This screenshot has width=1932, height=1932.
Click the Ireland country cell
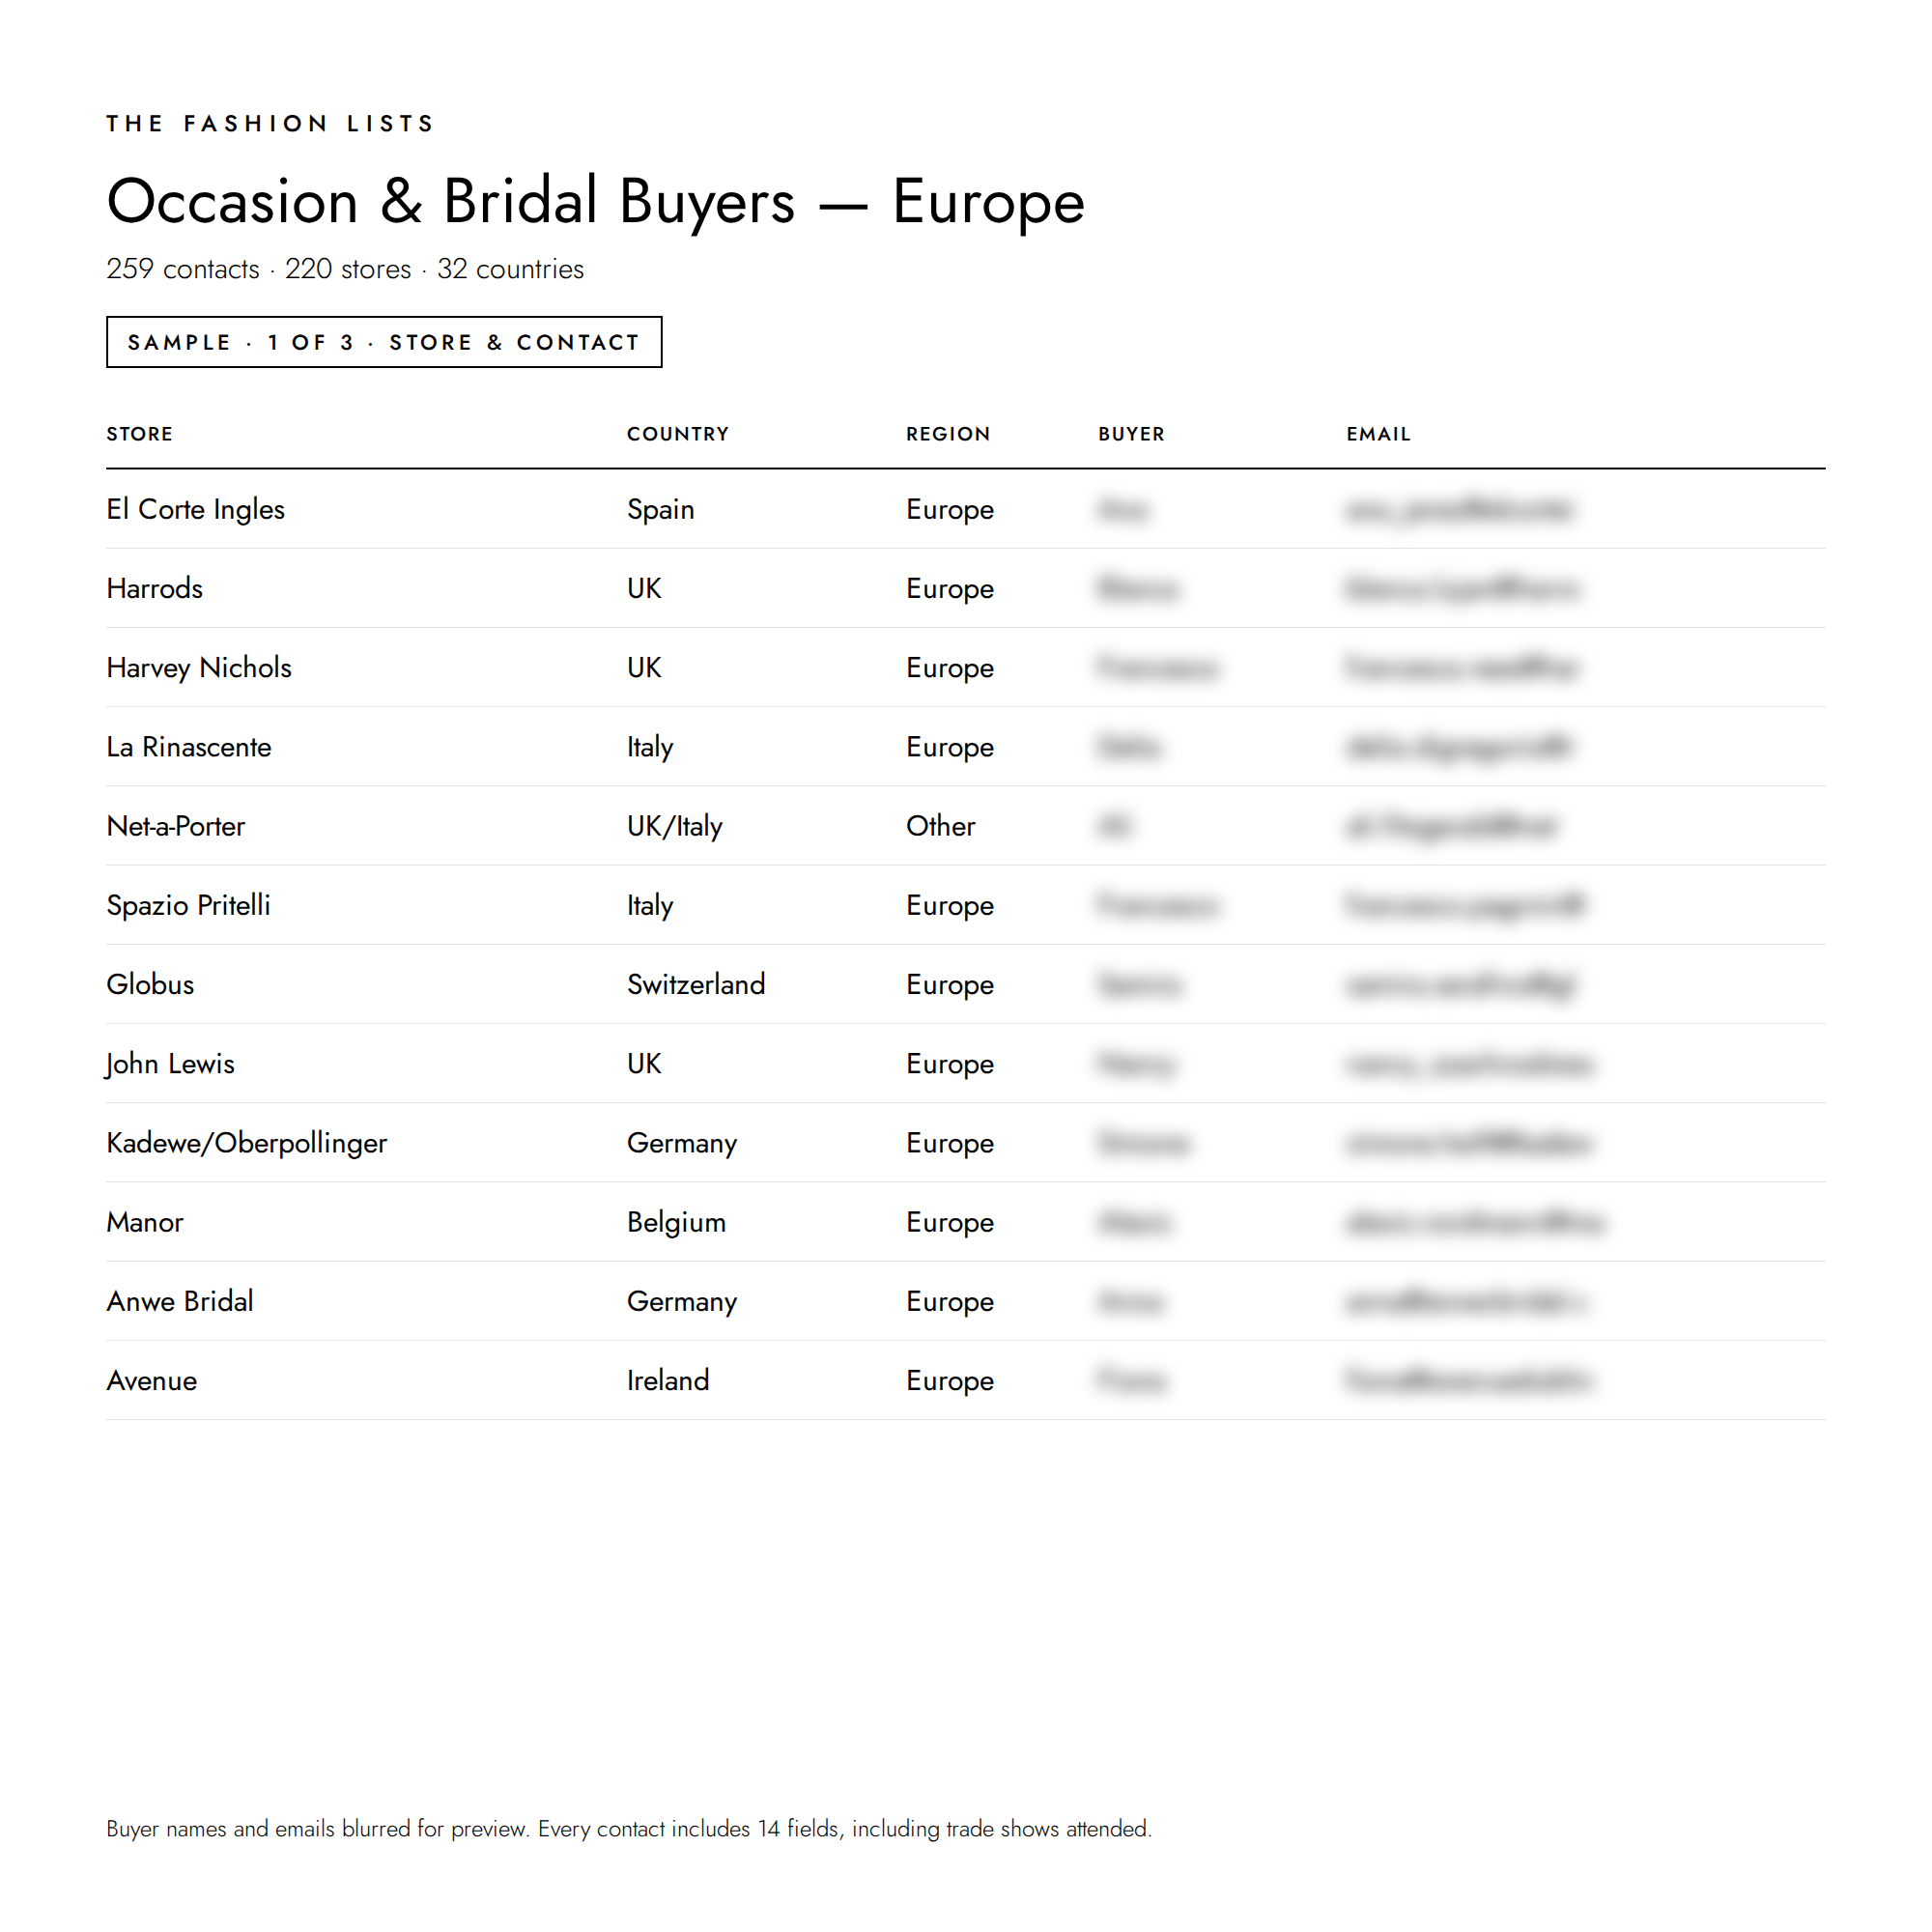(668, 1380)
